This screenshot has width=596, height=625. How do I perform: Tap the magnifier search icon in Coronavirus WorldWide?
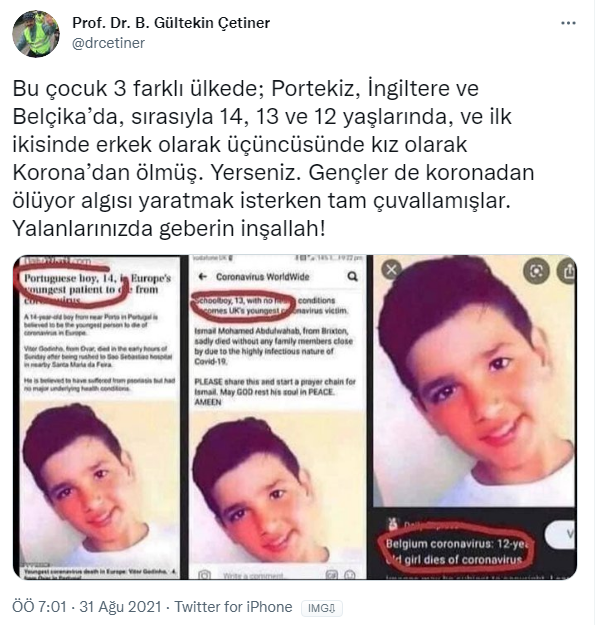(352, 276)
